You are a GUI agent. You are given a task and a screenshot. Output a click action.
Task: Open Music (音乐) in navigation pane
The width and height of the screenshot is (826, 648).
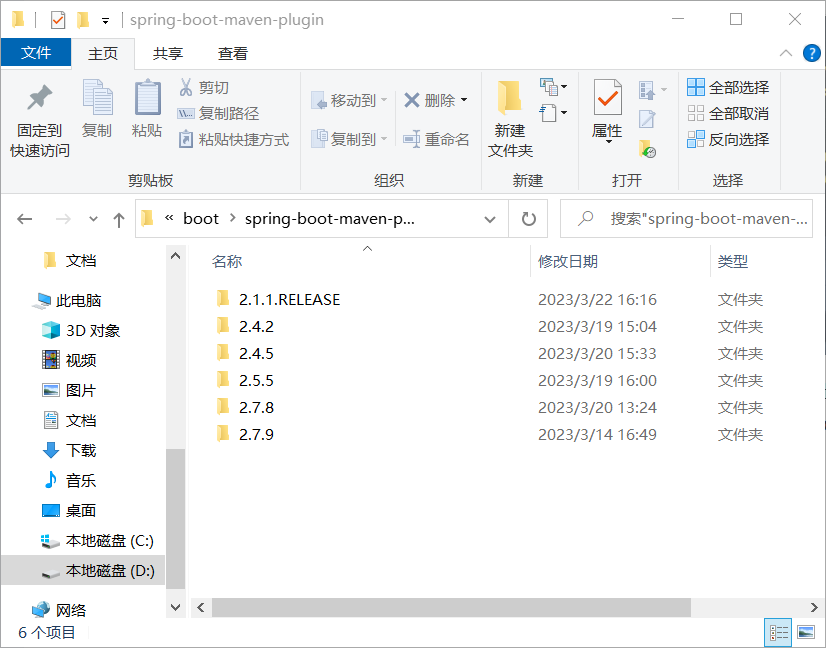(x=70, y=480)
